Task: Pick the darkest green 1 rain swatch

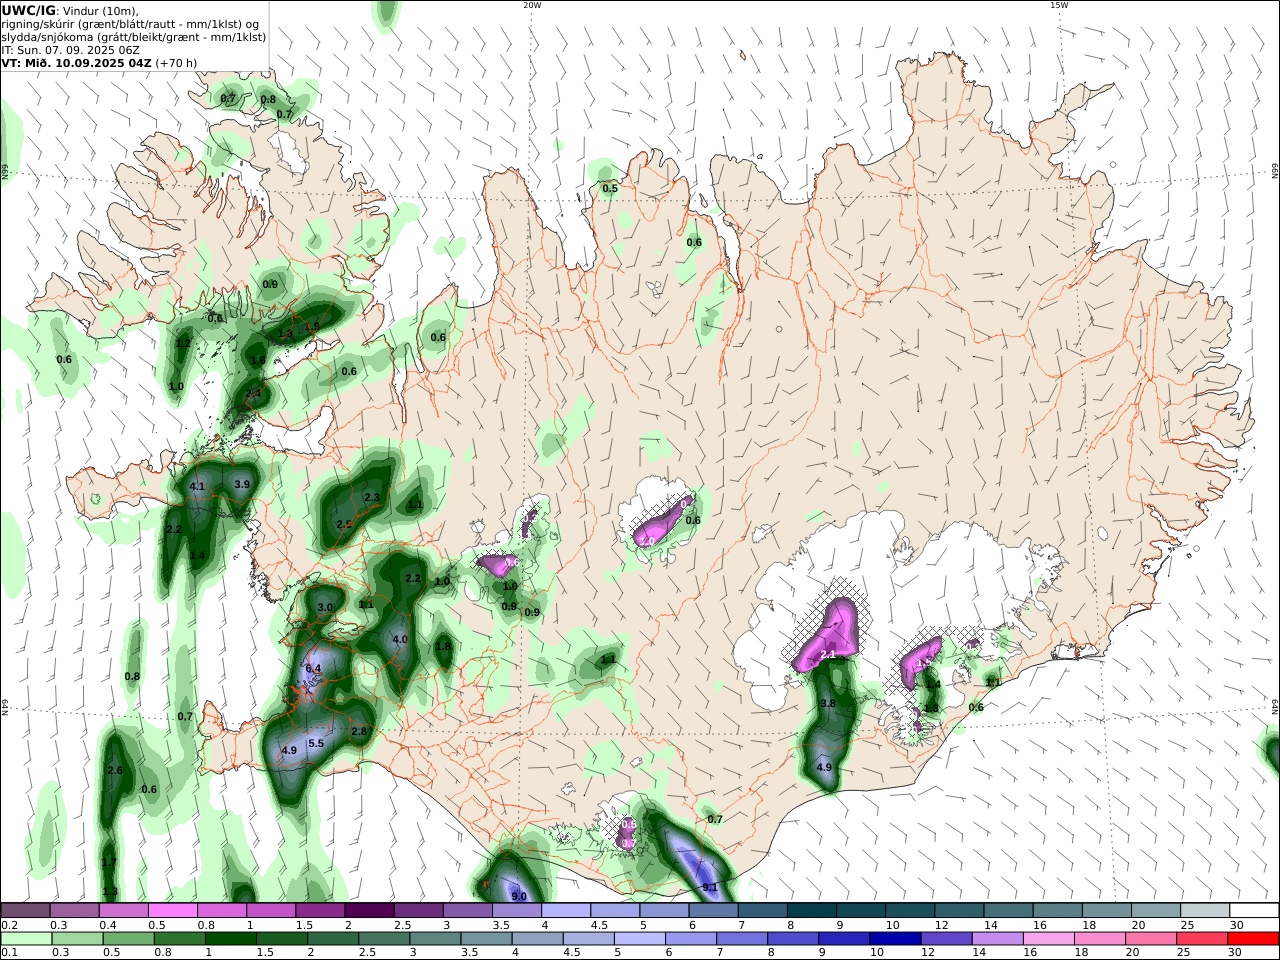Action: point(230,939)
